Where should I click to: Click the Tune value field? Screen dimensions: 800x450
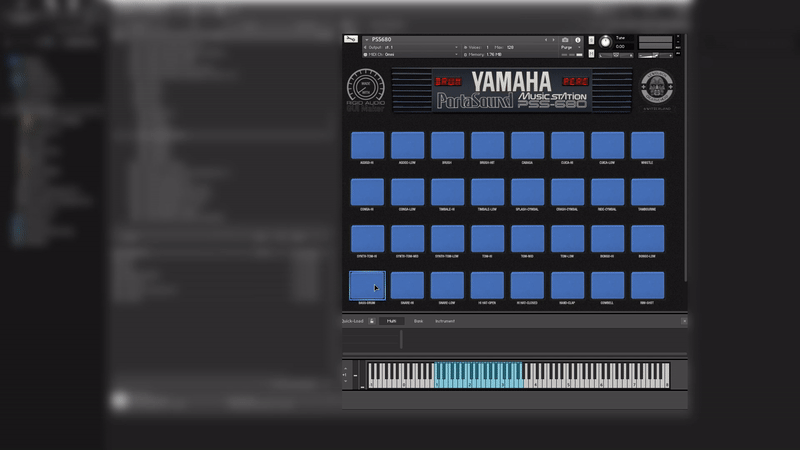coord(622,46)
